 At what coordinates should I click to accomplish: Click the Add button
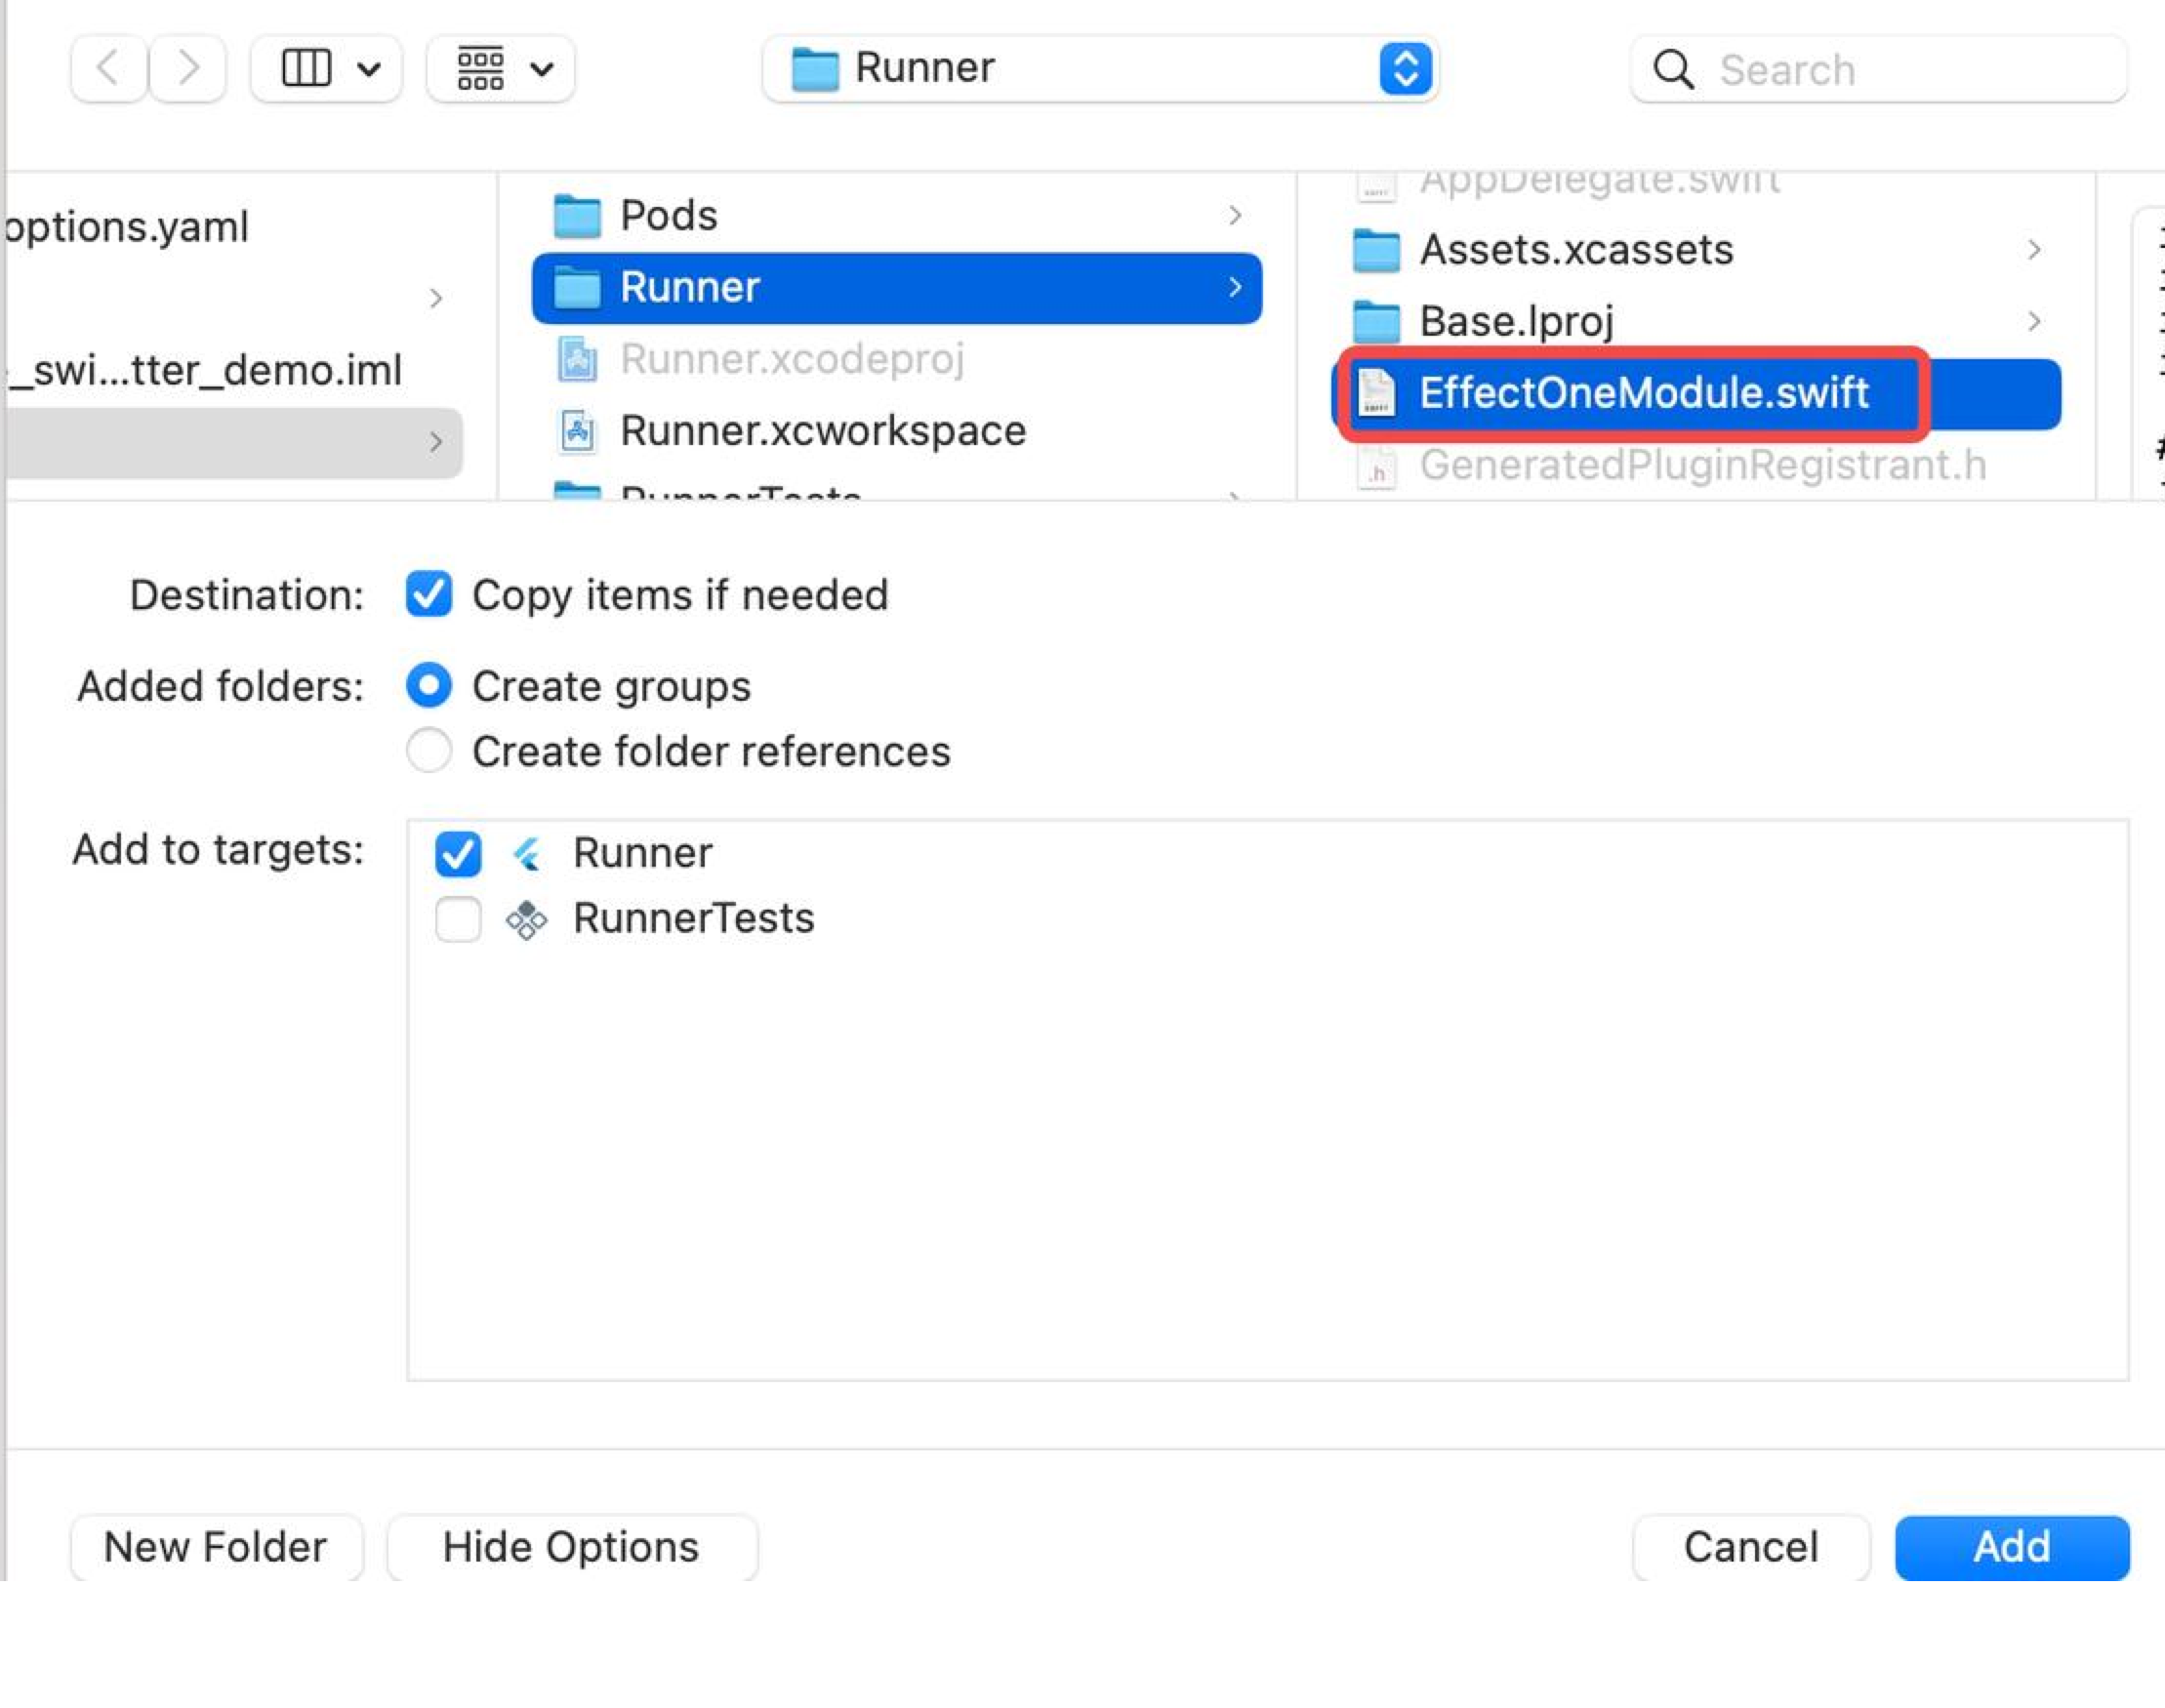2011,1547
